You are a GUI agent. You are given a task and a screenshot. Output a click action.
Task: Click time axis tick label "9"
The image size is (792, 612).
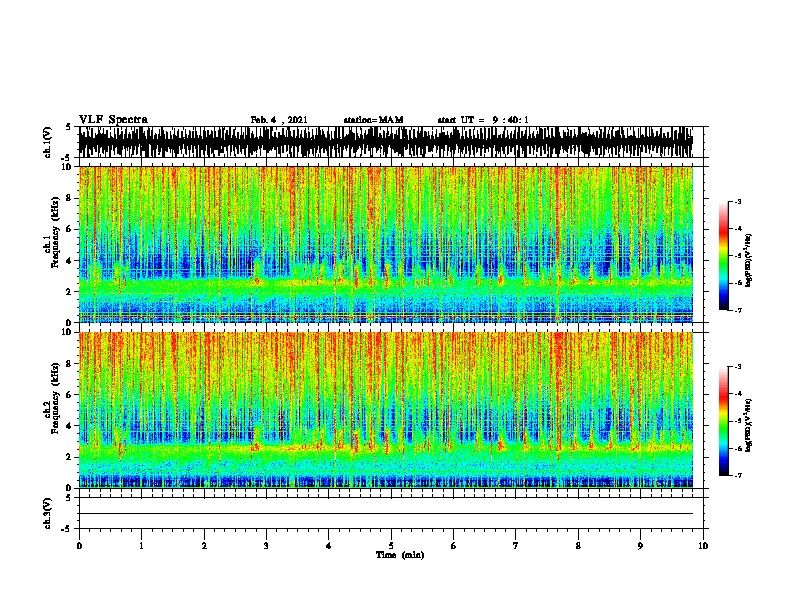[640, 545]
